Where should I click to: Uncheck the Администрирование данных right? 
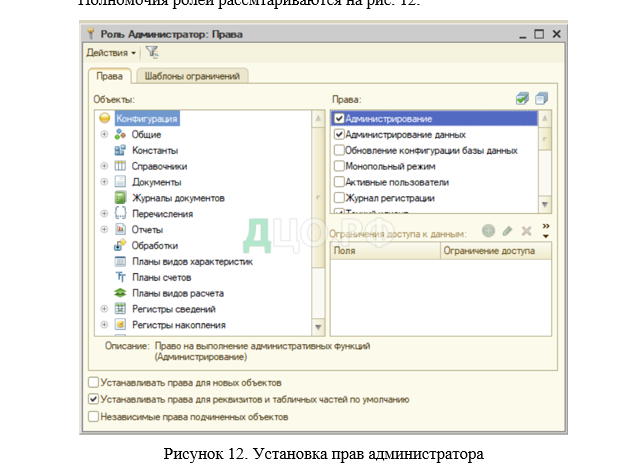(x=339, y=134)
